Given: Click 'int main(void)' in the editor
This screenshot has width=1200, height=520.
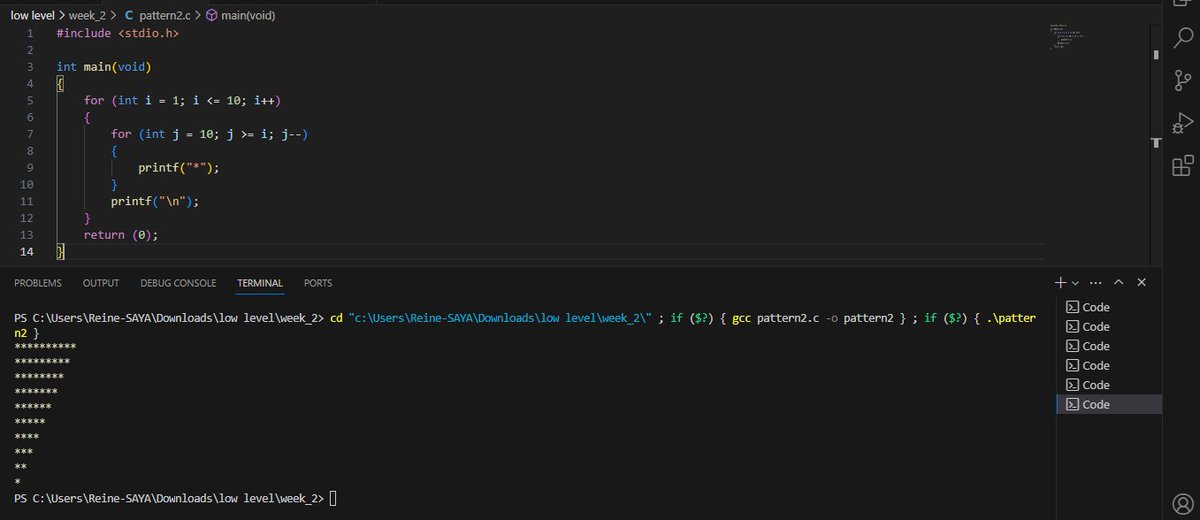Looking at the screenshot, I should tap(103, 67).
